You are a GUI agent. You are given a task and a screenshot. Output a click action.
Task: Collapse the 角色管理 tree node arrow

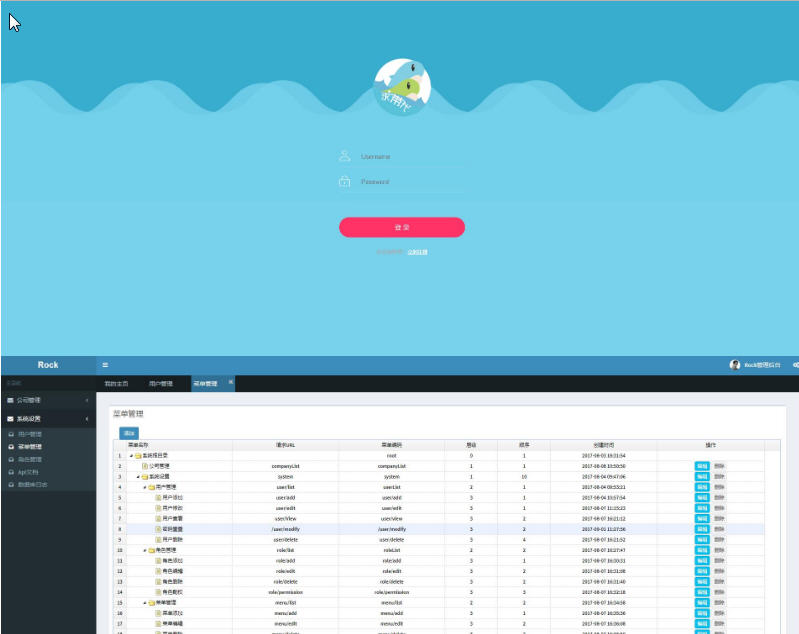[145, 550]
